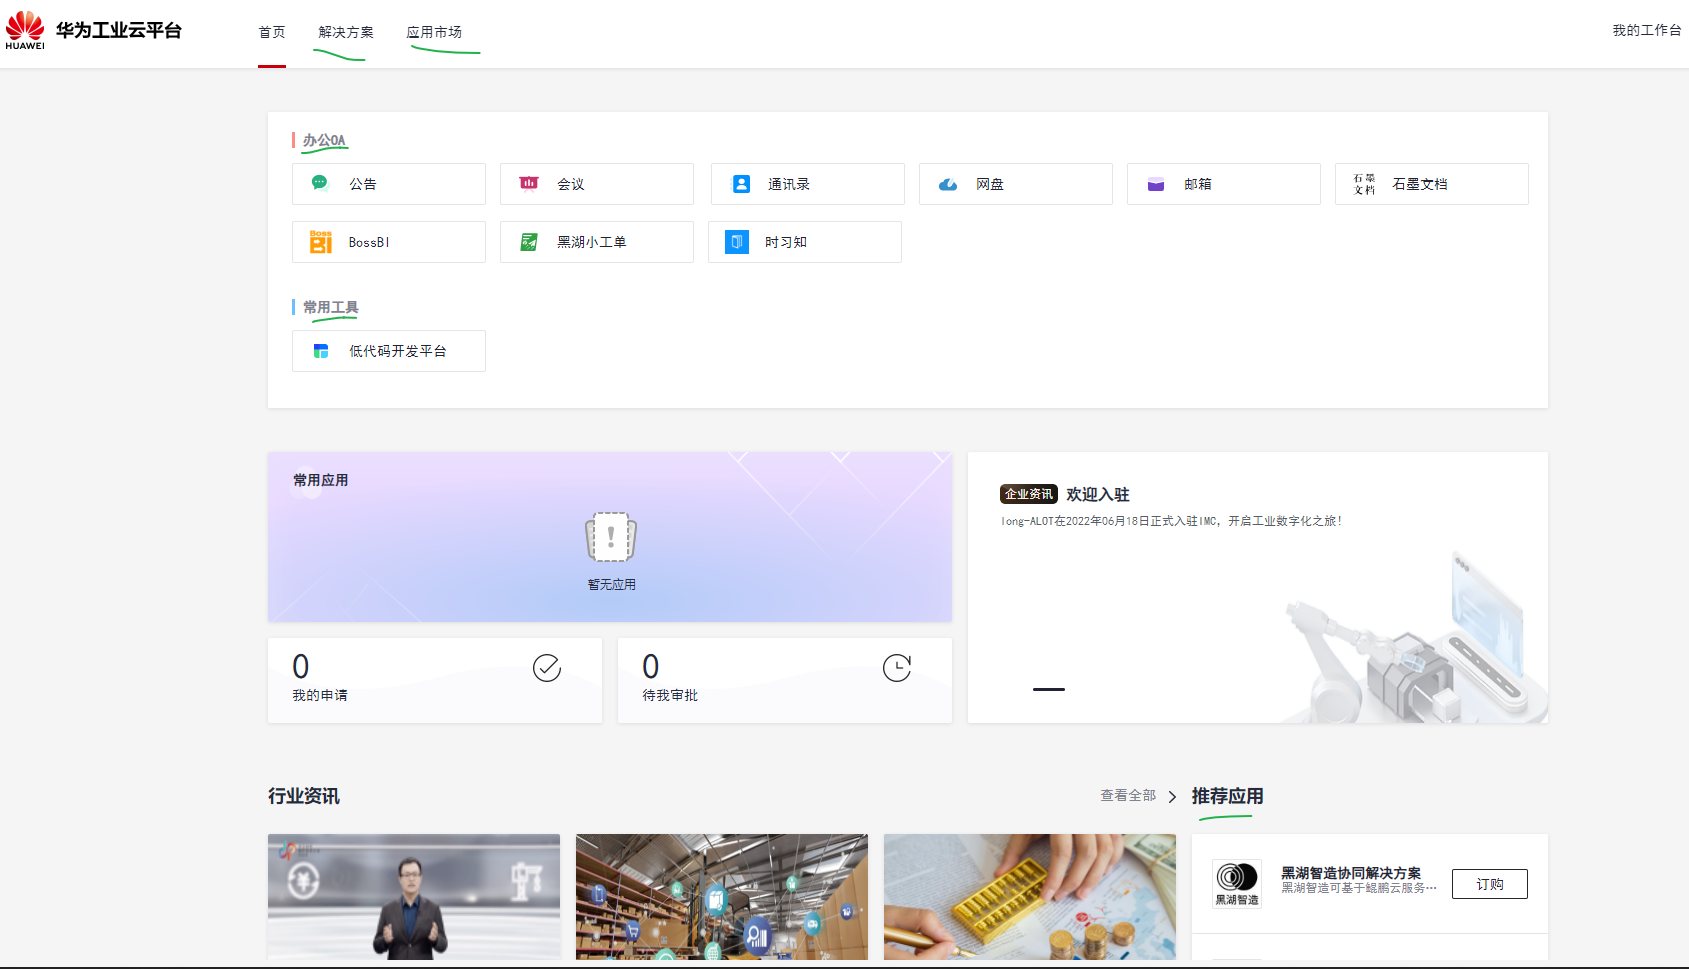Open the 公告 announcement chat icon
1689x969 pixels.
[x=320, y=183]
